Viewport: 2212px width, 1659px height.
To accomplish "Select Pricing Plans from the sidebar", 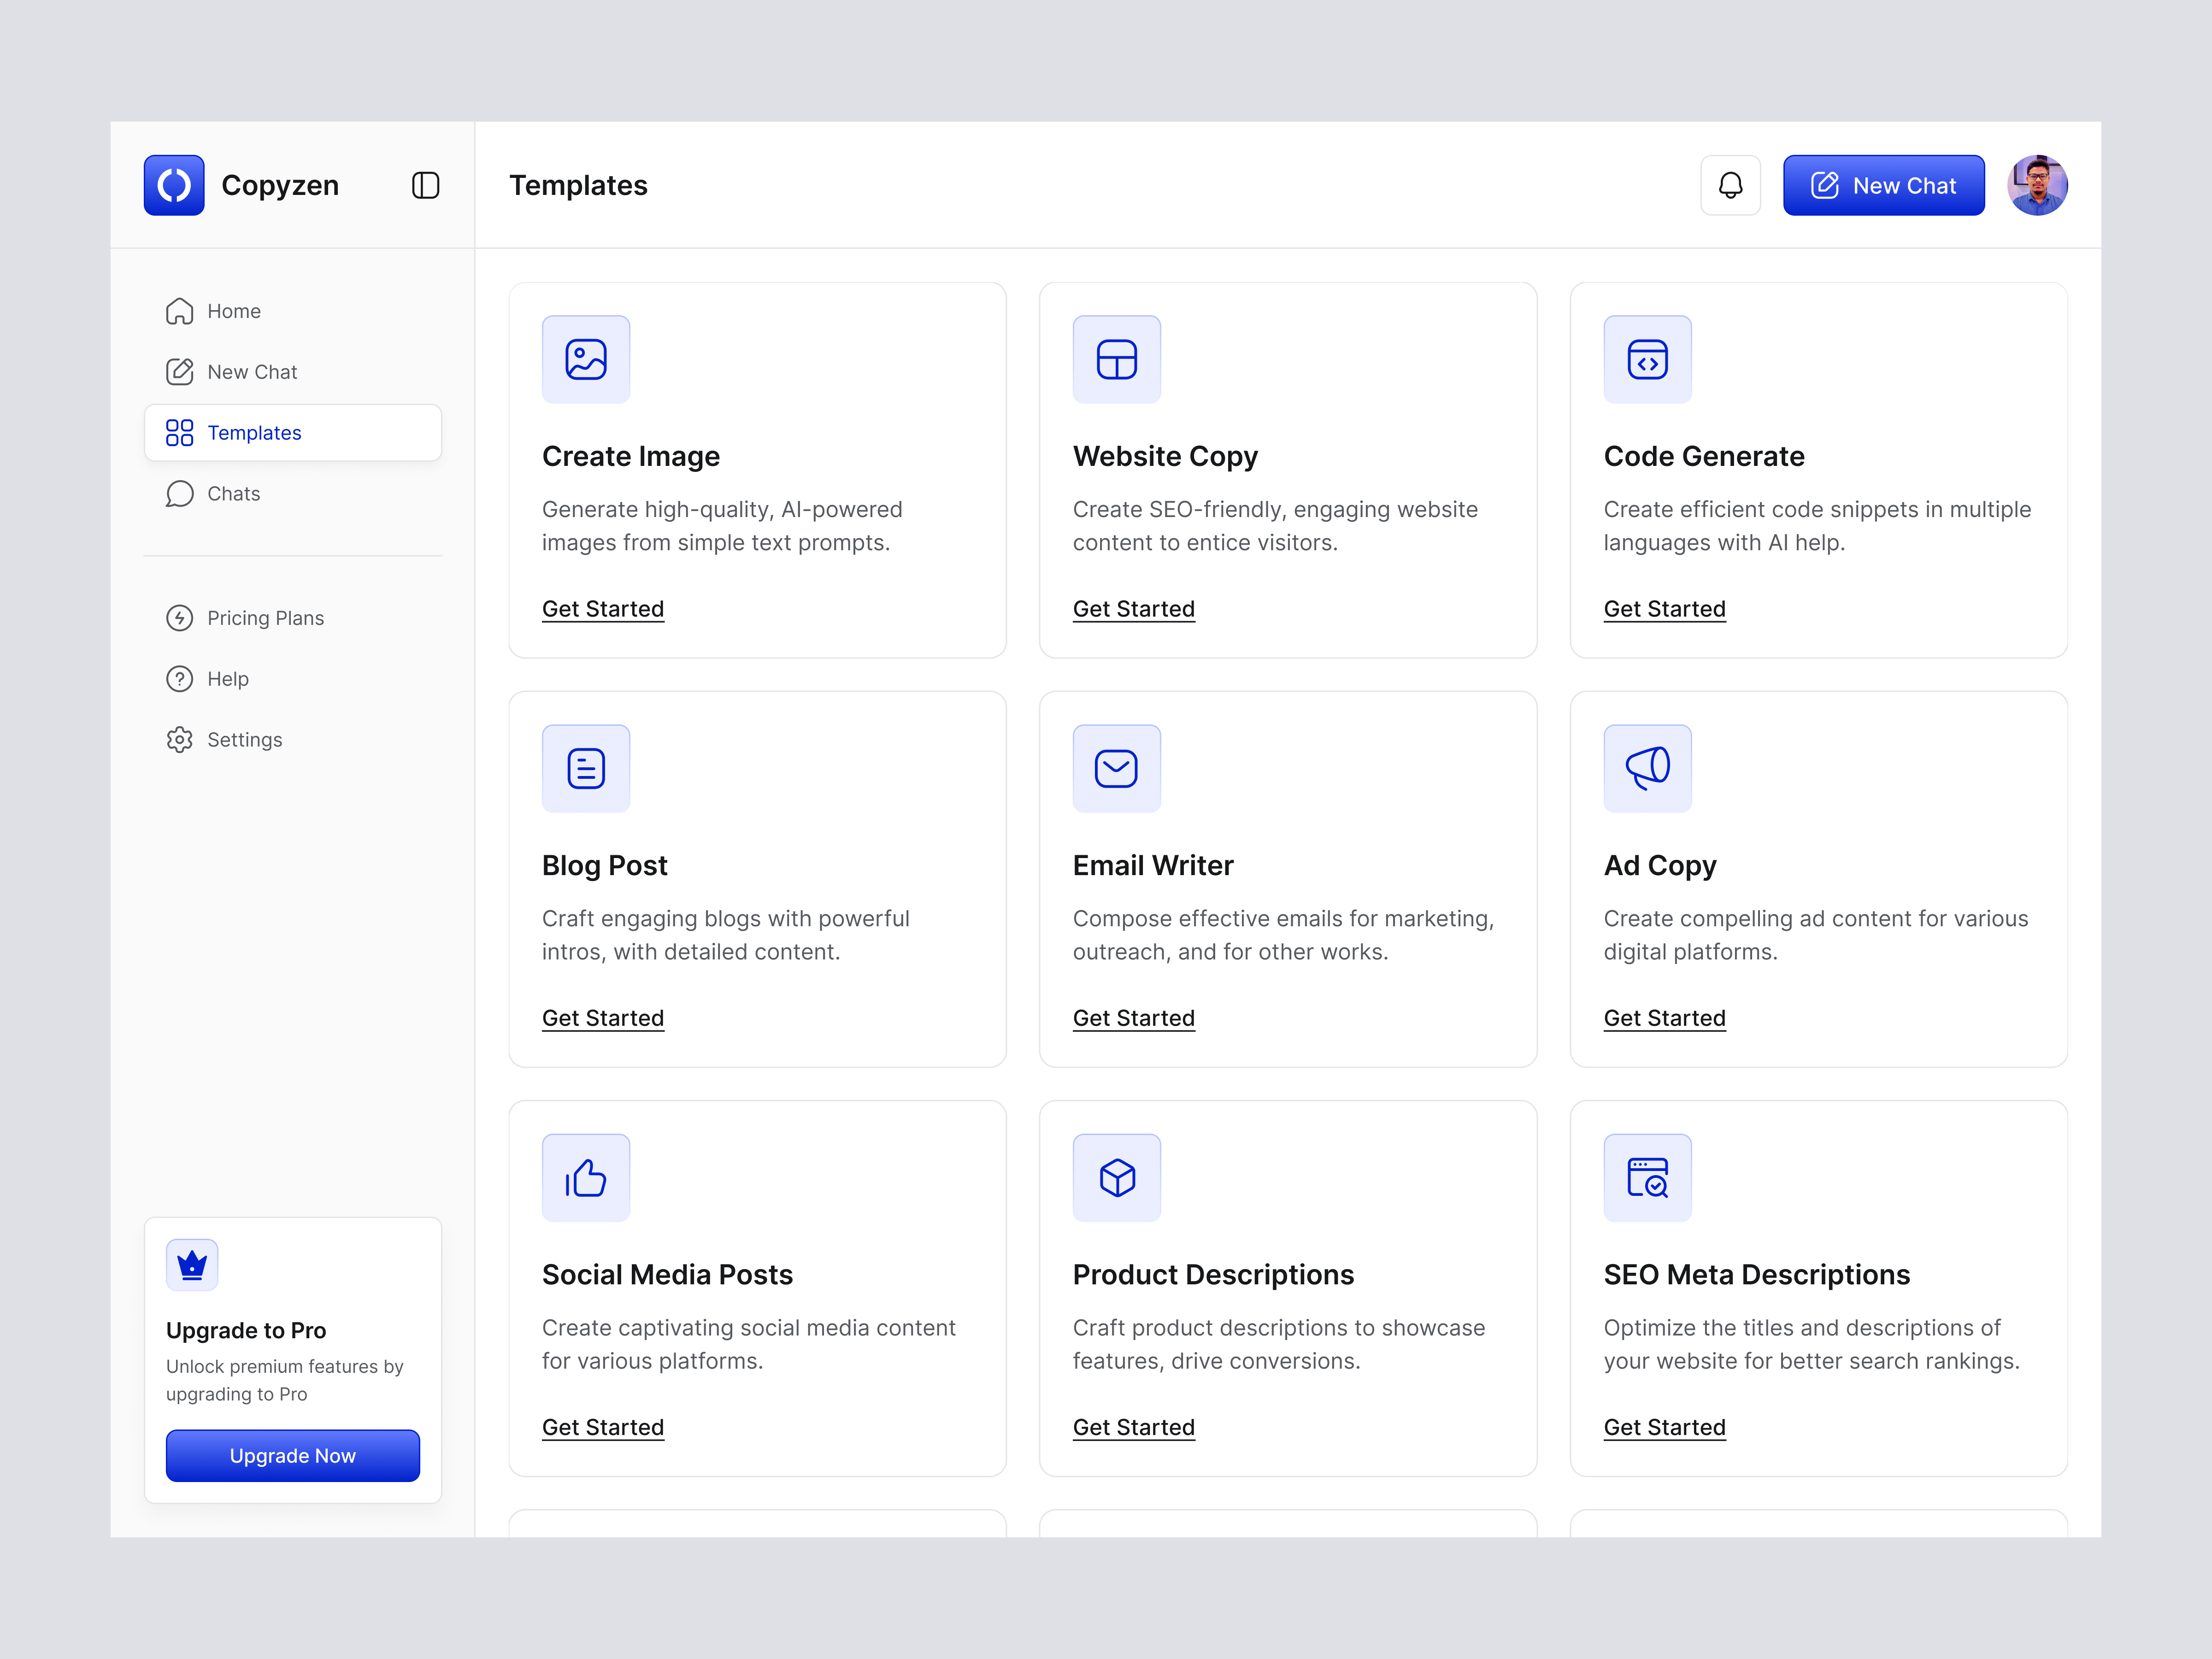I will (265, 617).
